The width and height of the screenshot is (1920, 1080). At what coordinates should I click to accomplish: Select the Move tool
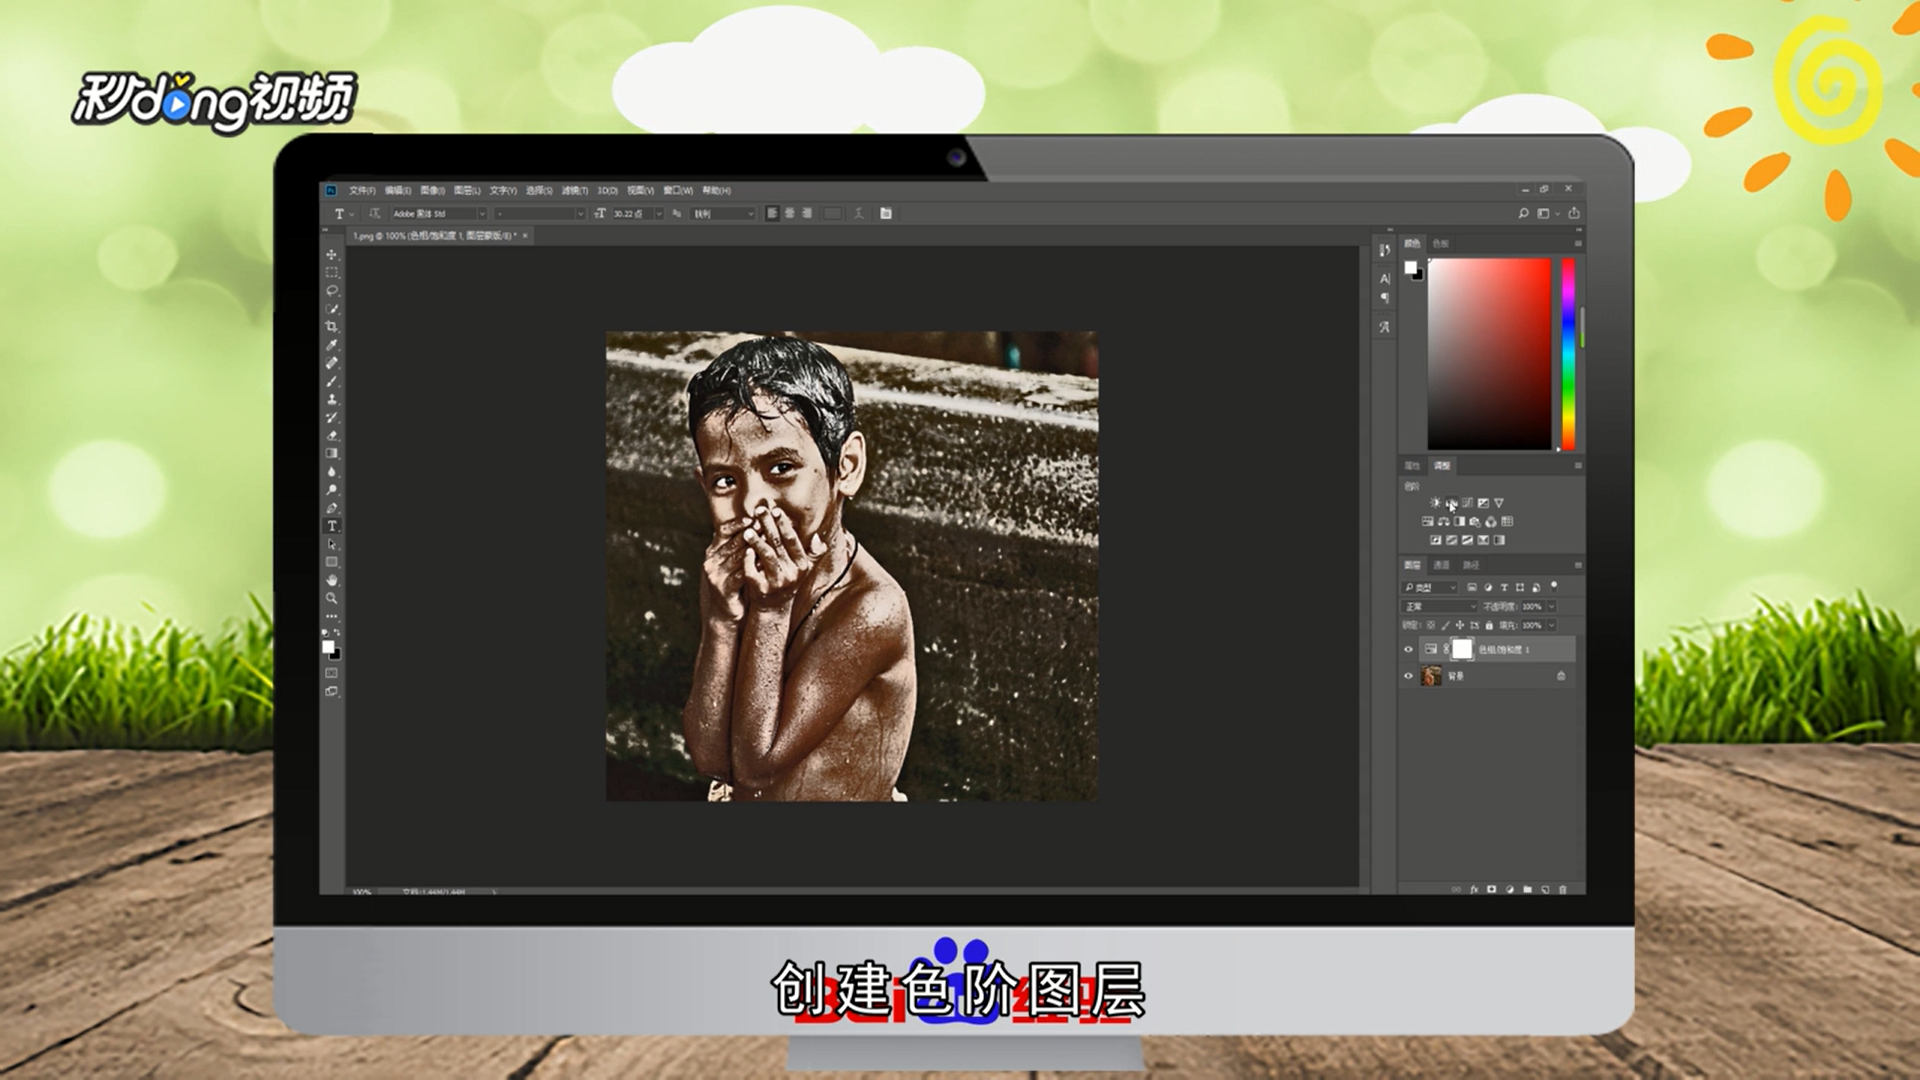[x=332, y=255]
